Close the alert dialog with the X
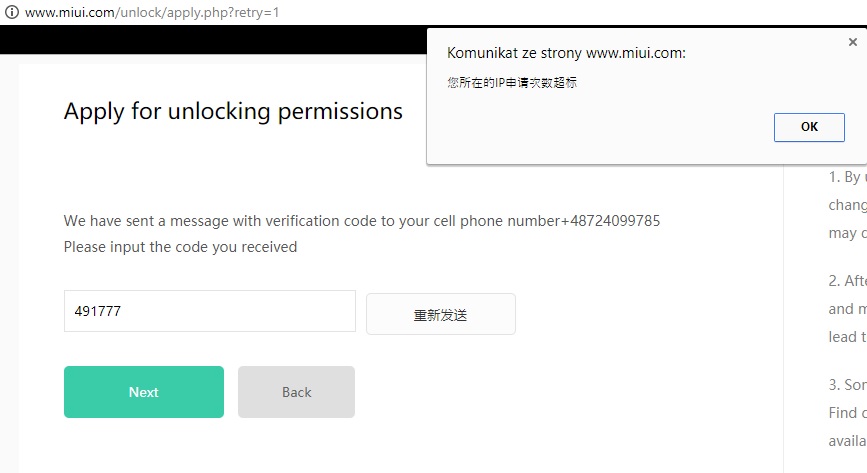 click(x=852, y=43)
